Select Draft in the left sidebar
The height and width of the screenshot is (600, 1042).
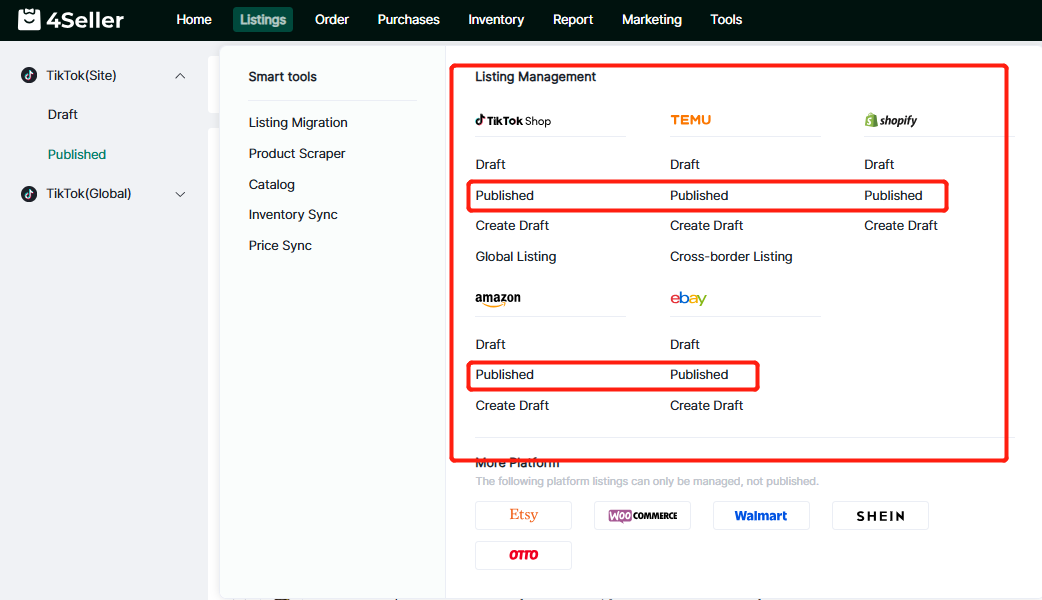[x=63, y=115]
